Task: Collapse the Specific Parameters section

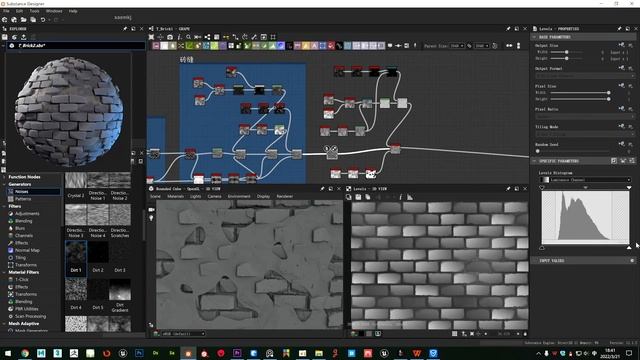Action: point(534,161)
